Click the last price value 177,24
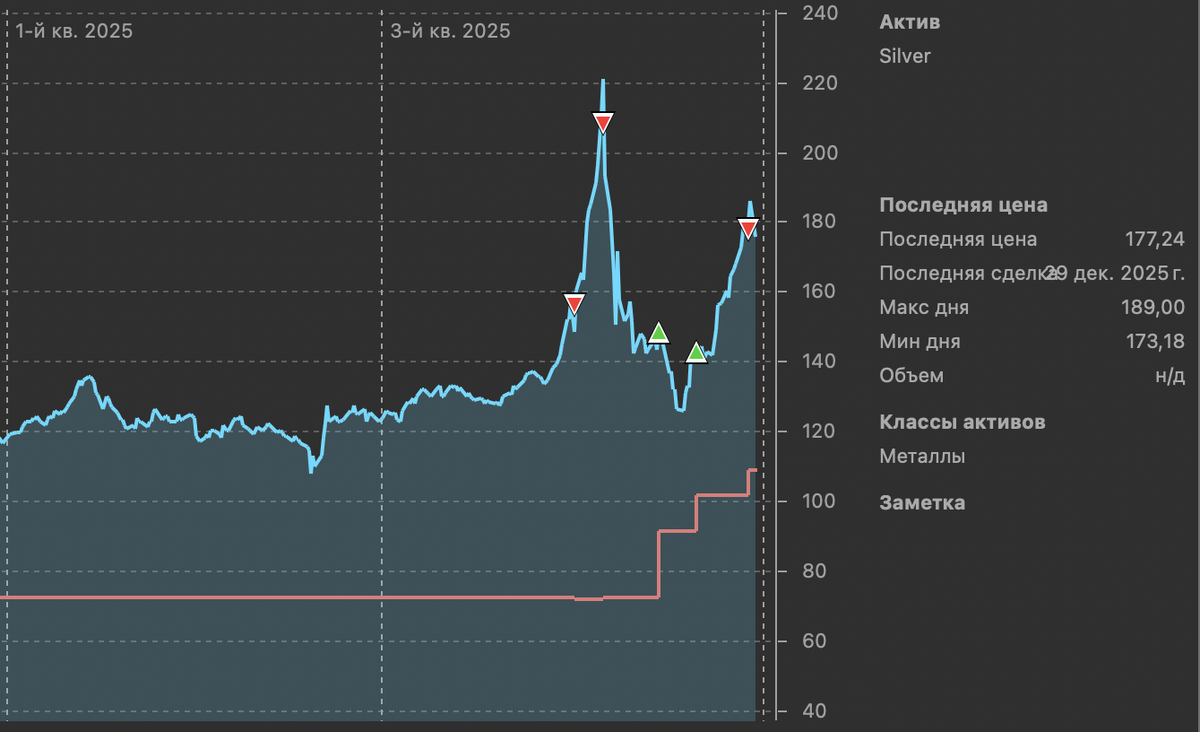This screenshot has height=732, width=1200. coord(1154,239)
